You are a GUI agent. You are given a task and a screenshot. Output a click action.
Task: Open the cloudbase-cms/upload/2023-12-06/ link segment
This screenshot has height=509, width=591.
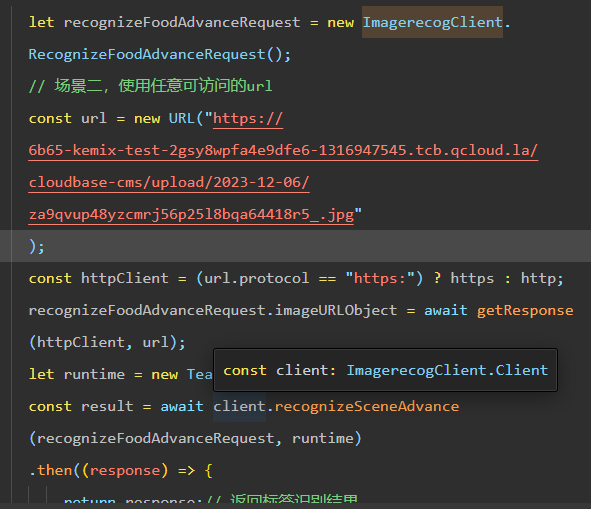(169, 183)
